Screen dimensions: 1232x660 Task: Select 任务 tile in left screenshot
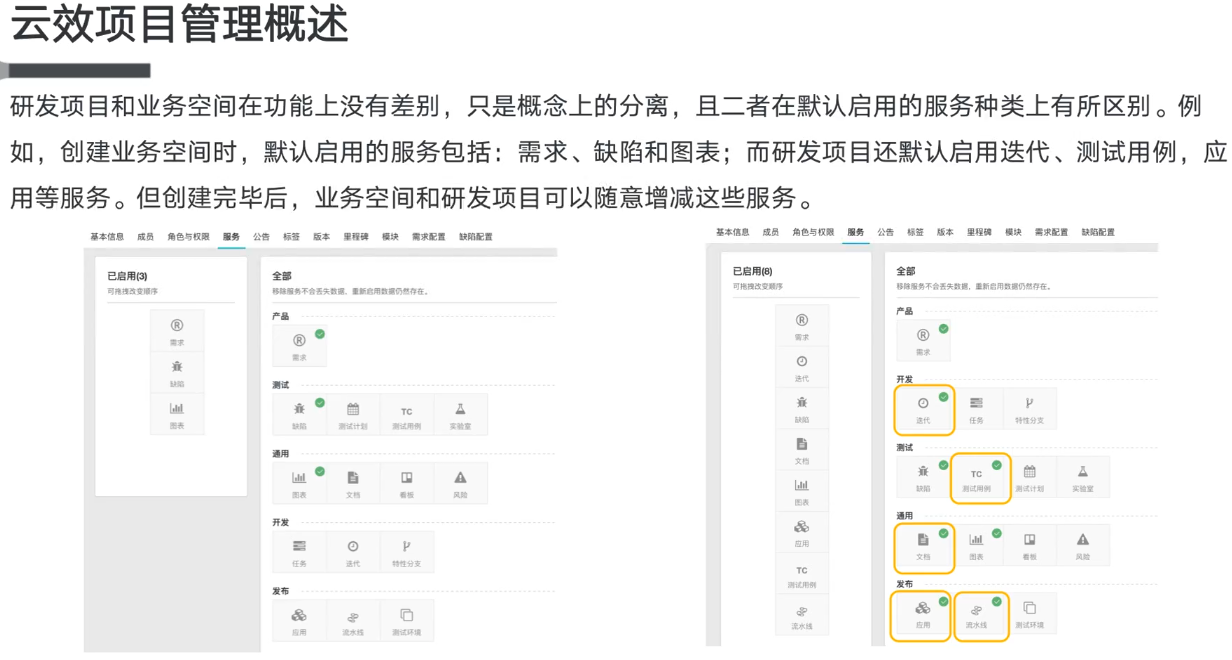pos(299,552)
